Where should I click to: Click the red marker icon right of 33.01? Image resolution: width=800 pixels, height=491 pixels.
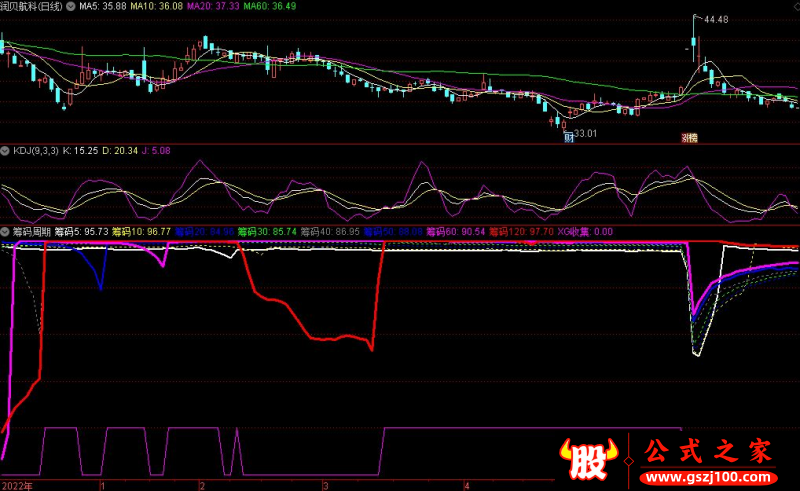click(690, 137)
